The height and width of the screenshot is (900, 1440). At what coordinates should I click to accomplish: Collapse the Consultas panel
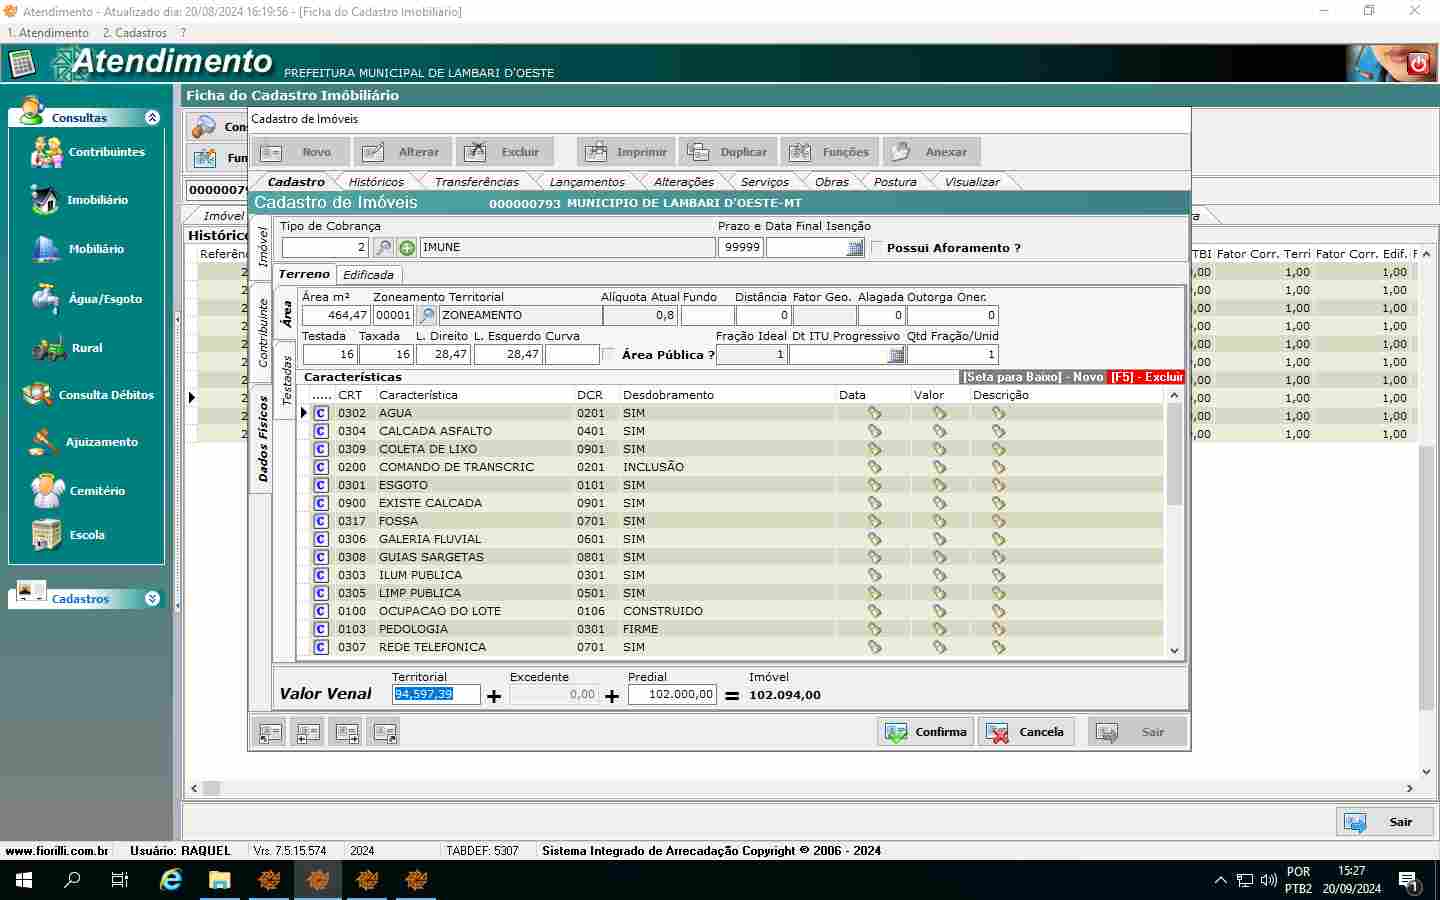click(152, 117)
